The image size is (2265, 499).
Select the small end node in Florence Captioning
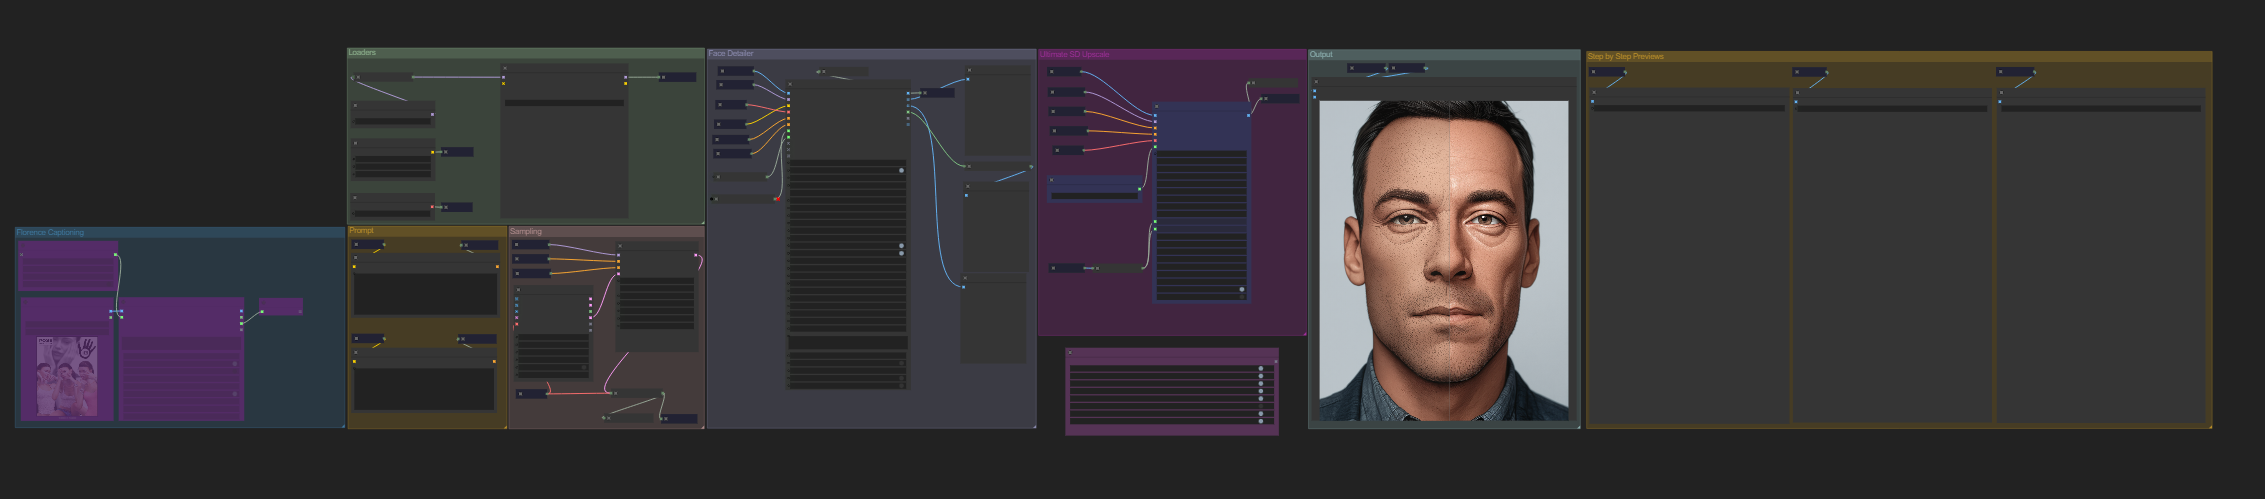pos(281,307)
